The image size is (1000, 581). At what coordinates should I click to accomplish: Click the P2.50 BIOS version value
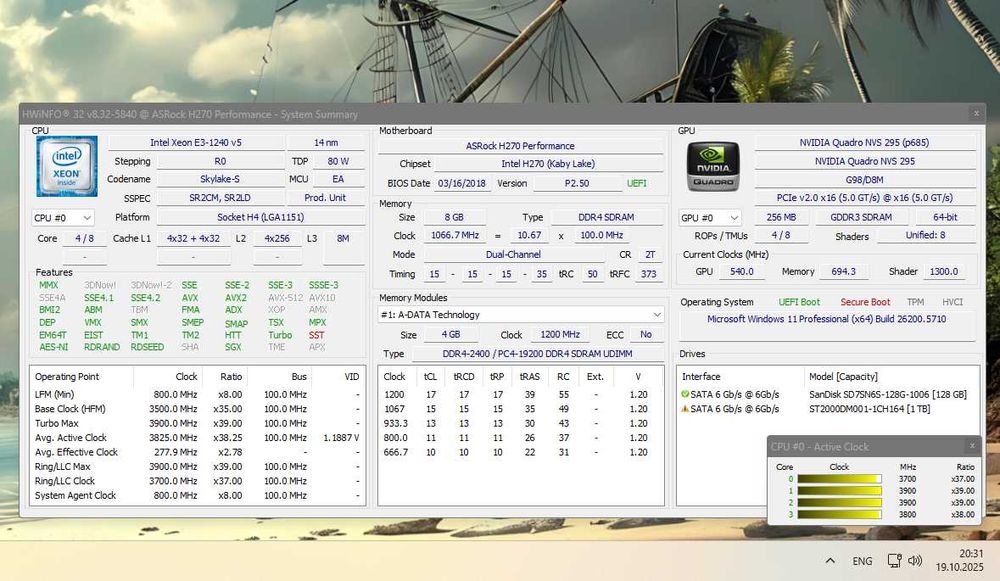tap(577, 183)
